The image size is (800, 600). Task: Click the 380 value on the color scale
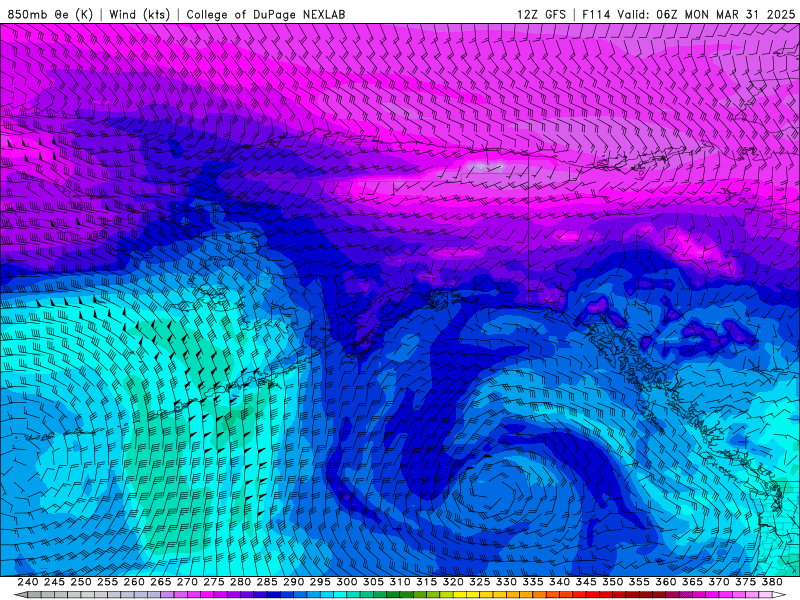pos(772,582)
